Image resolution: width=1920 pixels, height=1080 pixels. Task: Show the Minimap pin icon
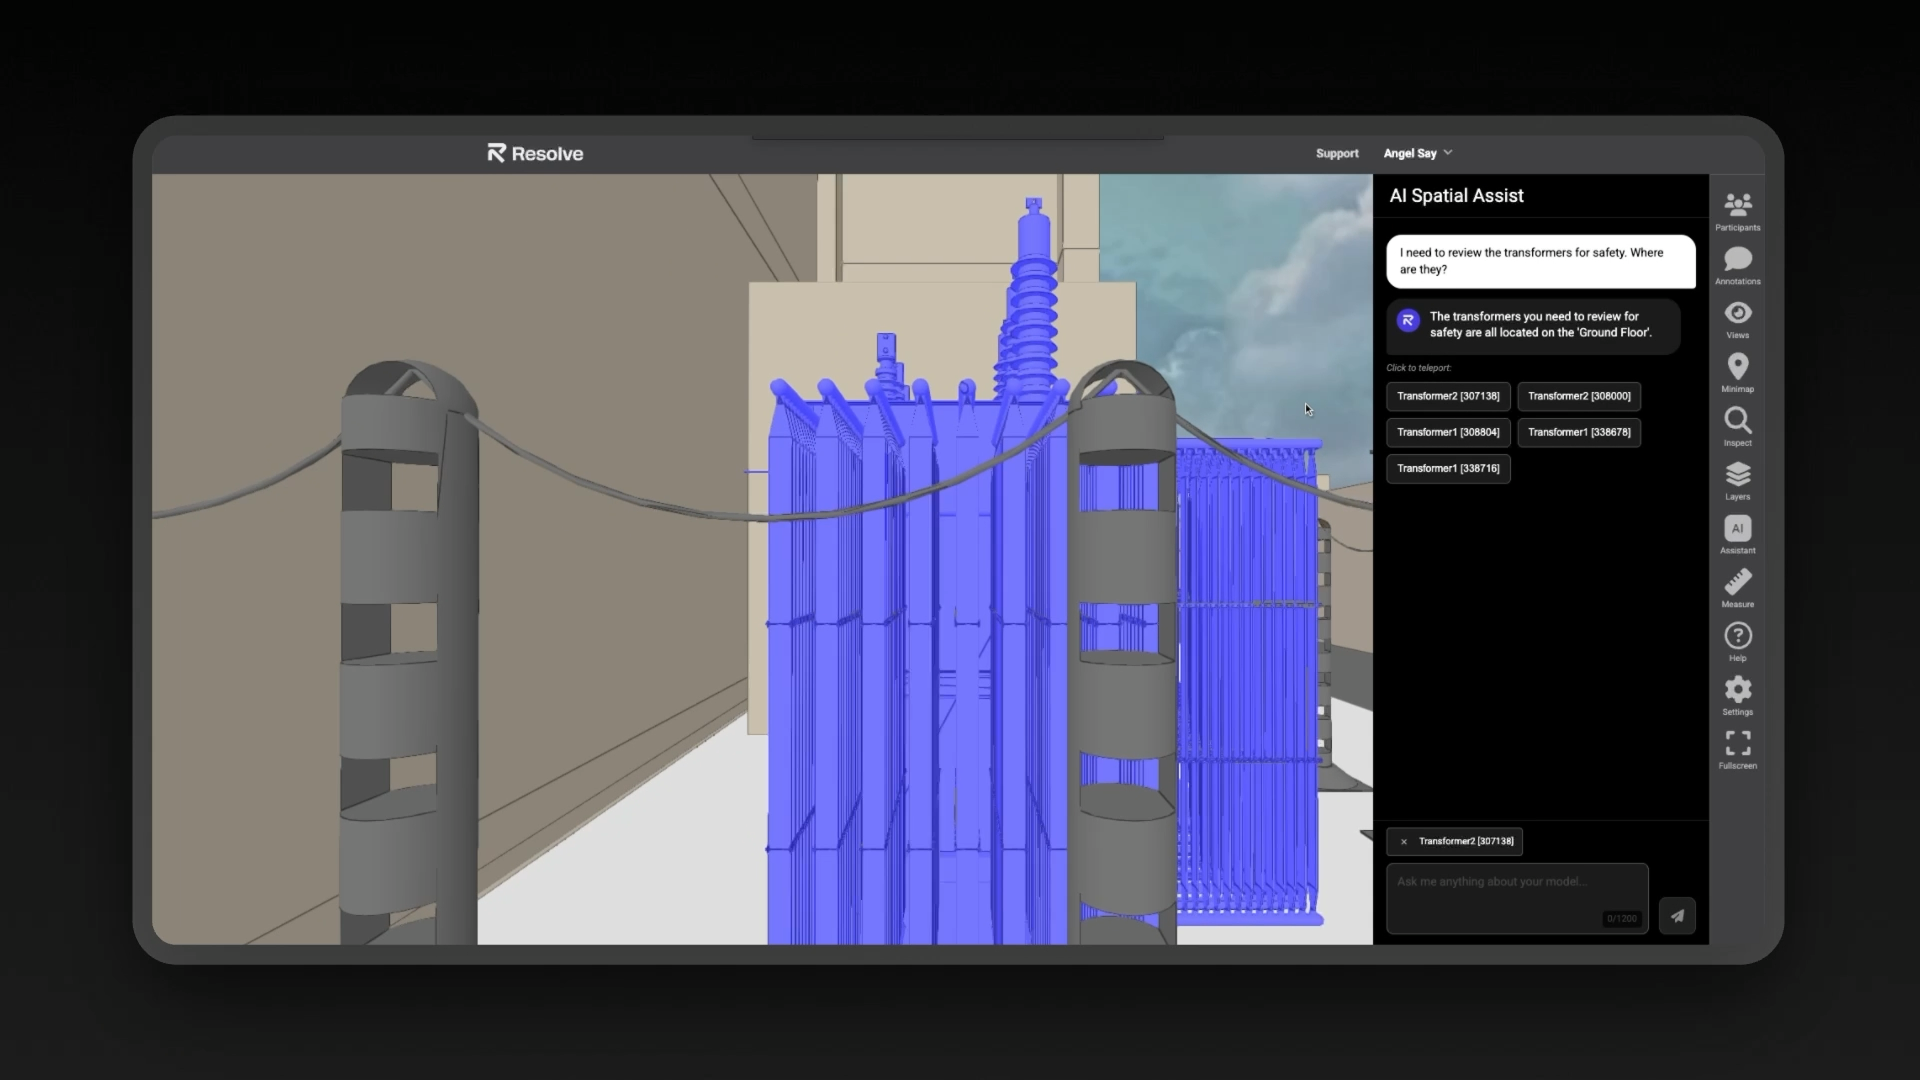click(1737, 367)
